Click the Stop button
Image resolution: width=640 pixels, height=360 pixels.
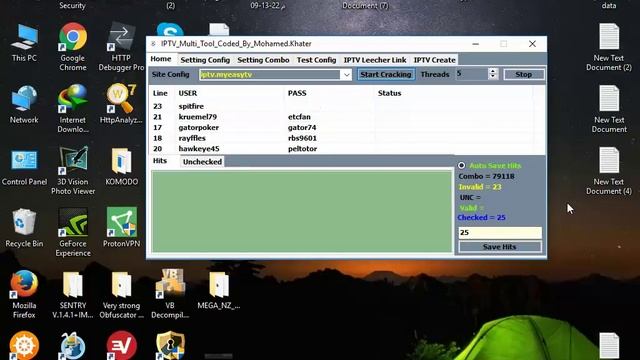pos(523,74)
